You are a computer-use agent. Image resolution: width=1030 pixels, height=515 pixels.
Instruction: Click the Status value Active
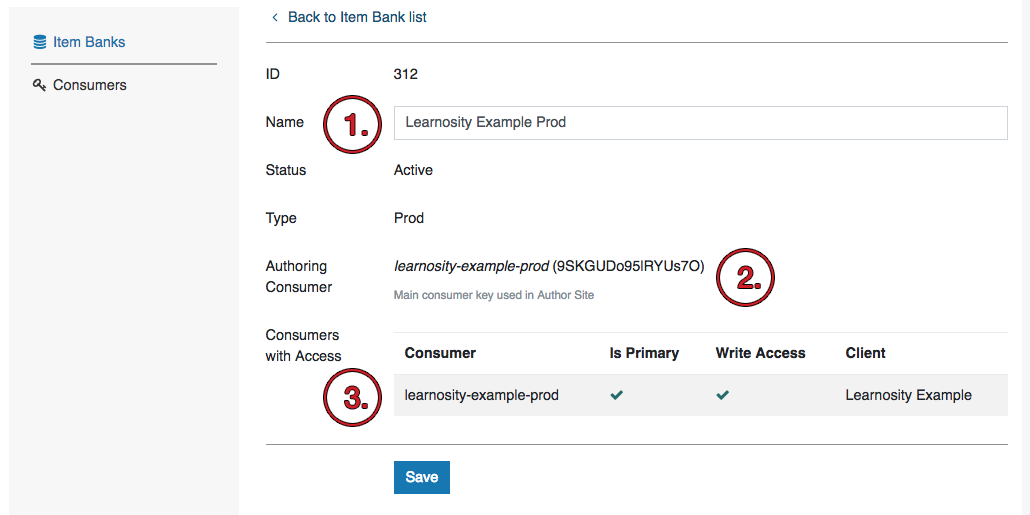pos(413,170)
